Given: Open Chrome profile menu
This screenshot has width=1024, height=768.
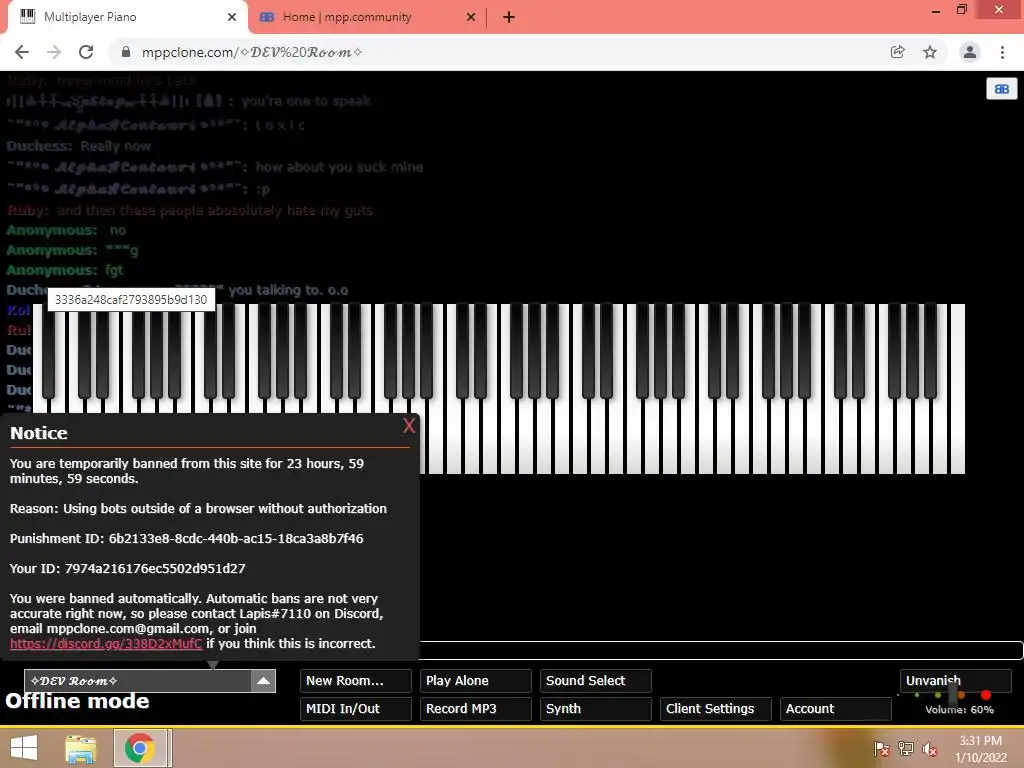Looking at the screenshot, I should click(x=970, y=52).
